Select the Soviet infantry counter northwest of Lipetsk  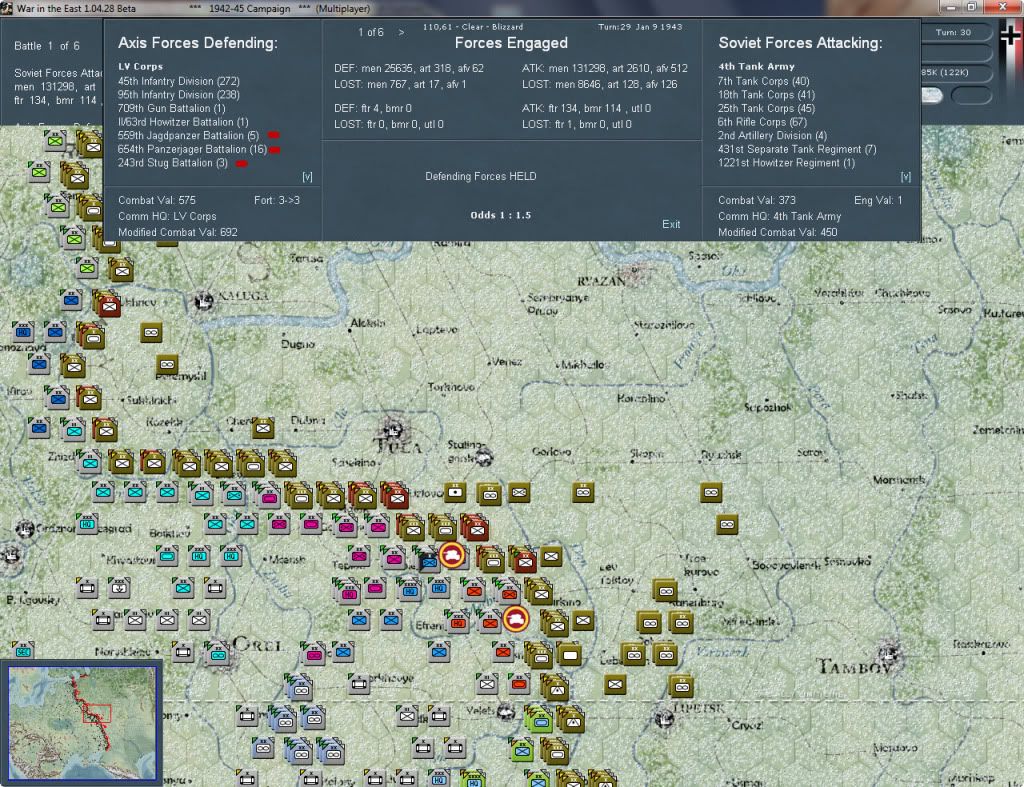(615, 684)
